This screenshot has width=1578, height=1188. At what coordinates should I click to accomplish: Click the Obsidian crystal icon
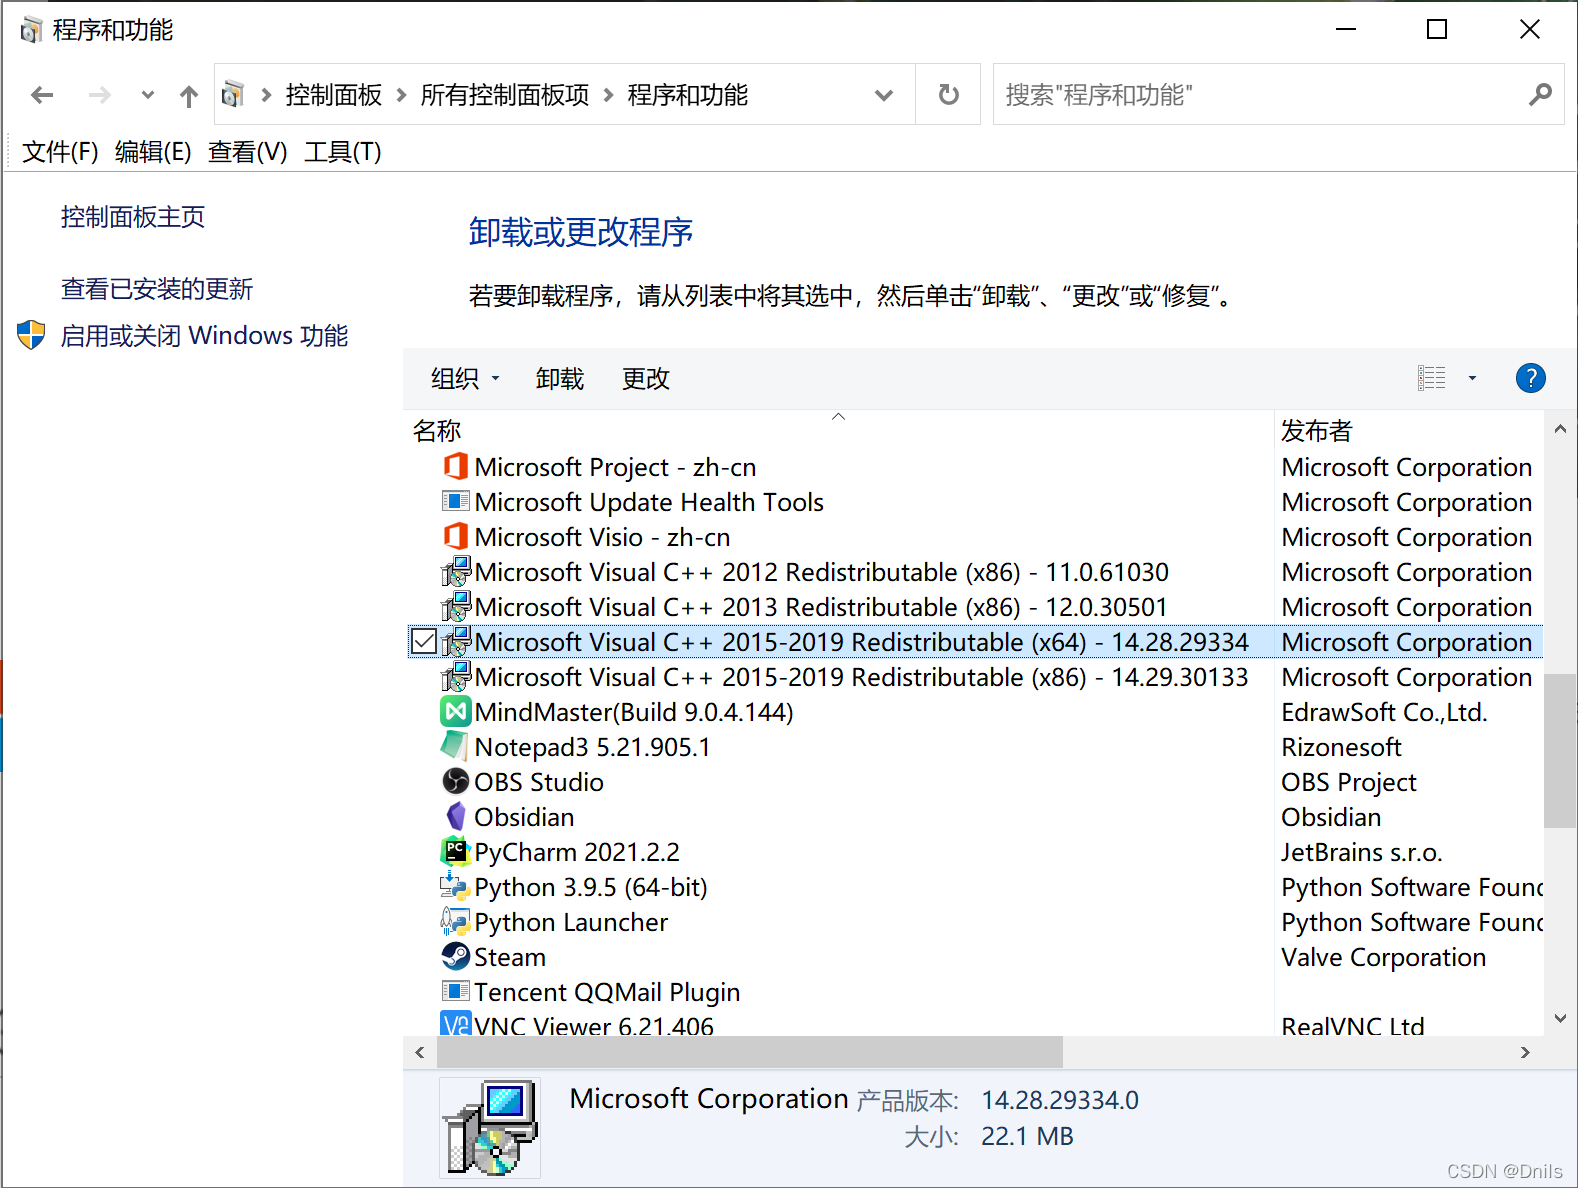[455, 816]
